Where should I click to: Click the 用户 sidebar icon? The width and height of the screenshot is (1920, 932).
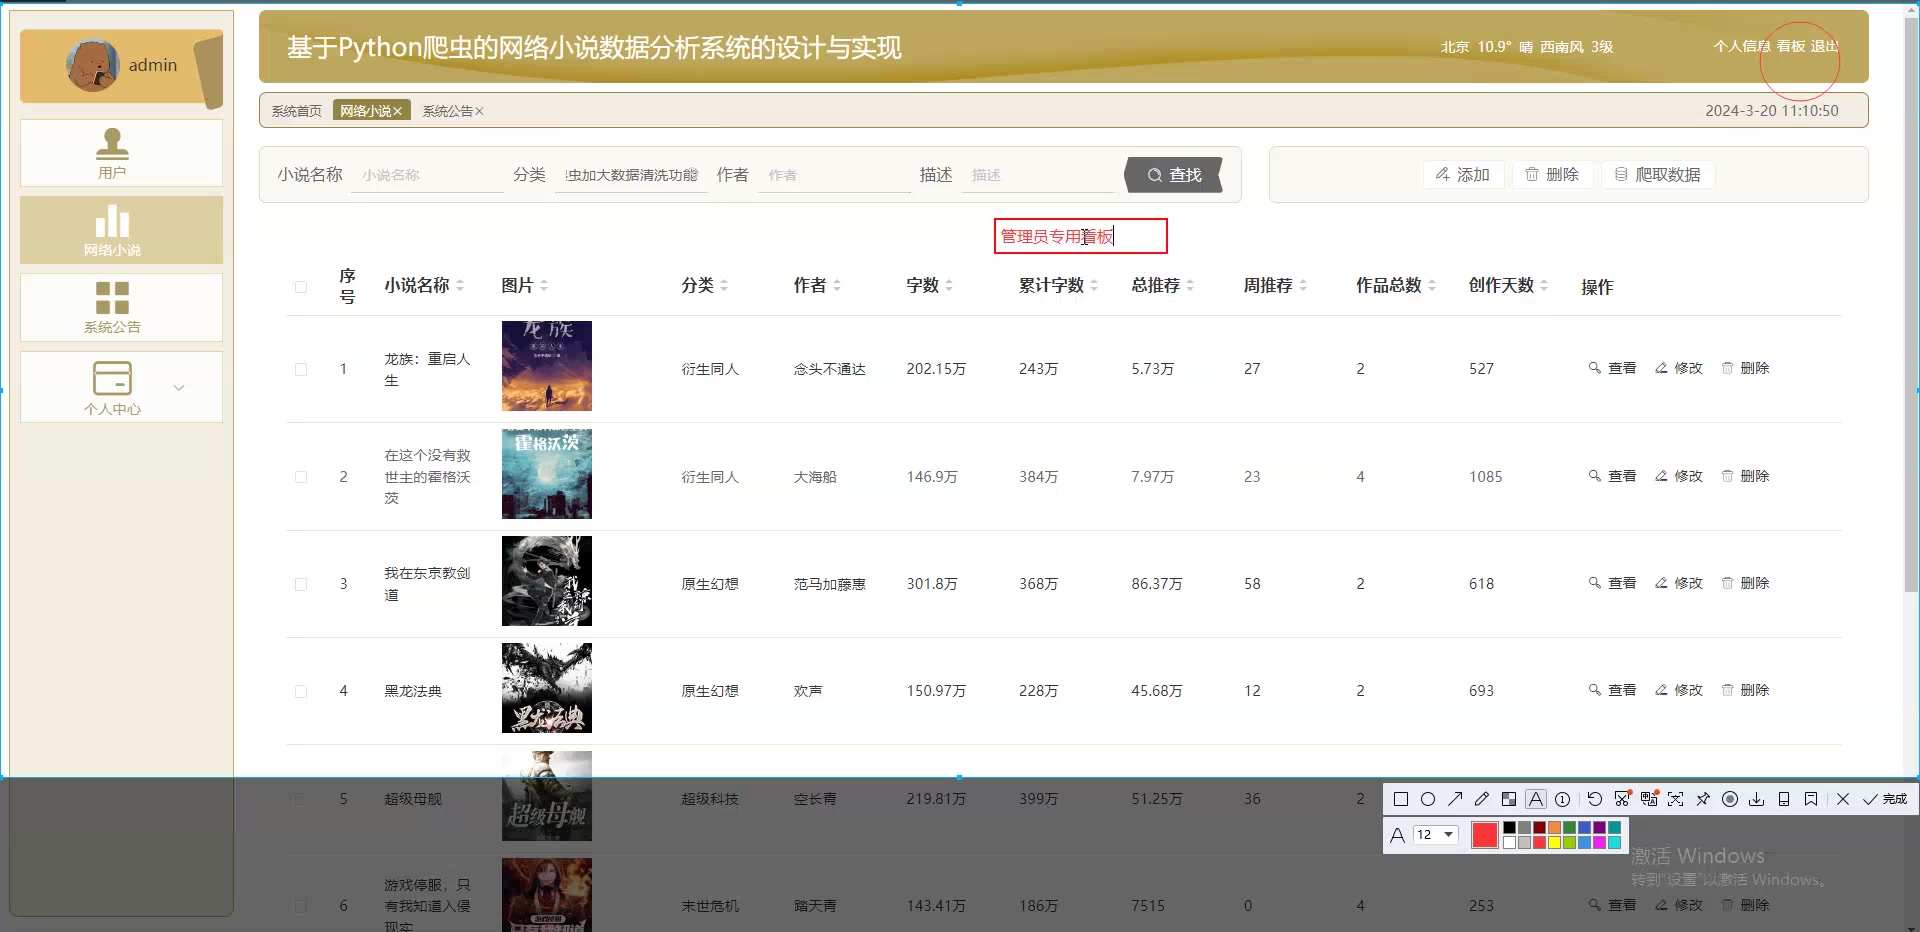[112, 145]
